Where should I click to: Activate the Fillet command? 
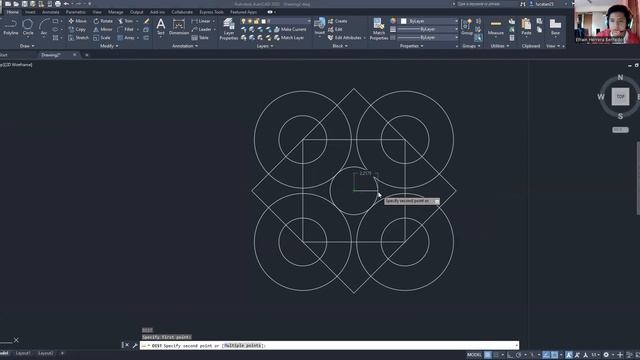126,29
